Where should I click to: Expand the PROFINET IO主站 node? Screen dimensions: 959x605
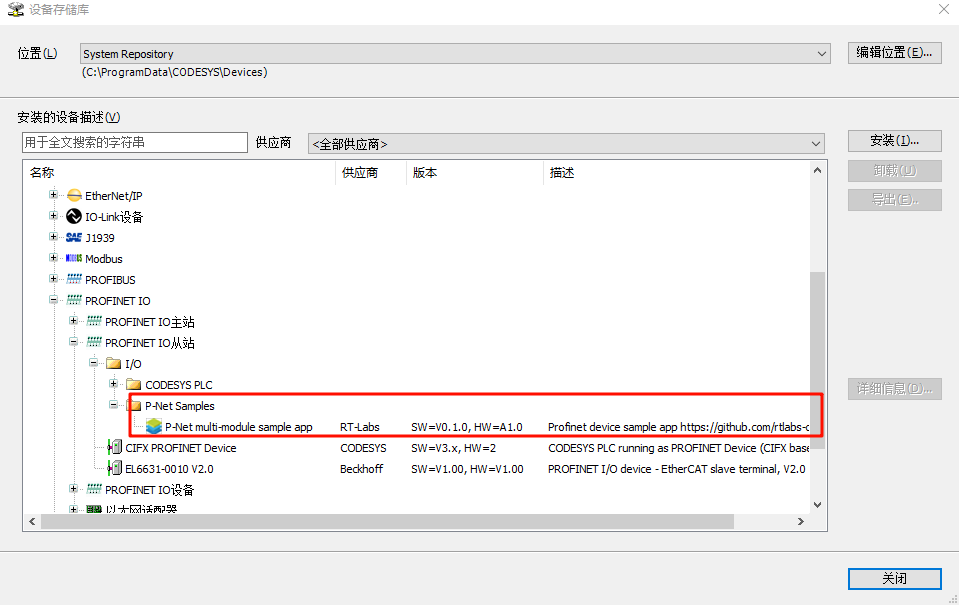(x=74, y=322)
